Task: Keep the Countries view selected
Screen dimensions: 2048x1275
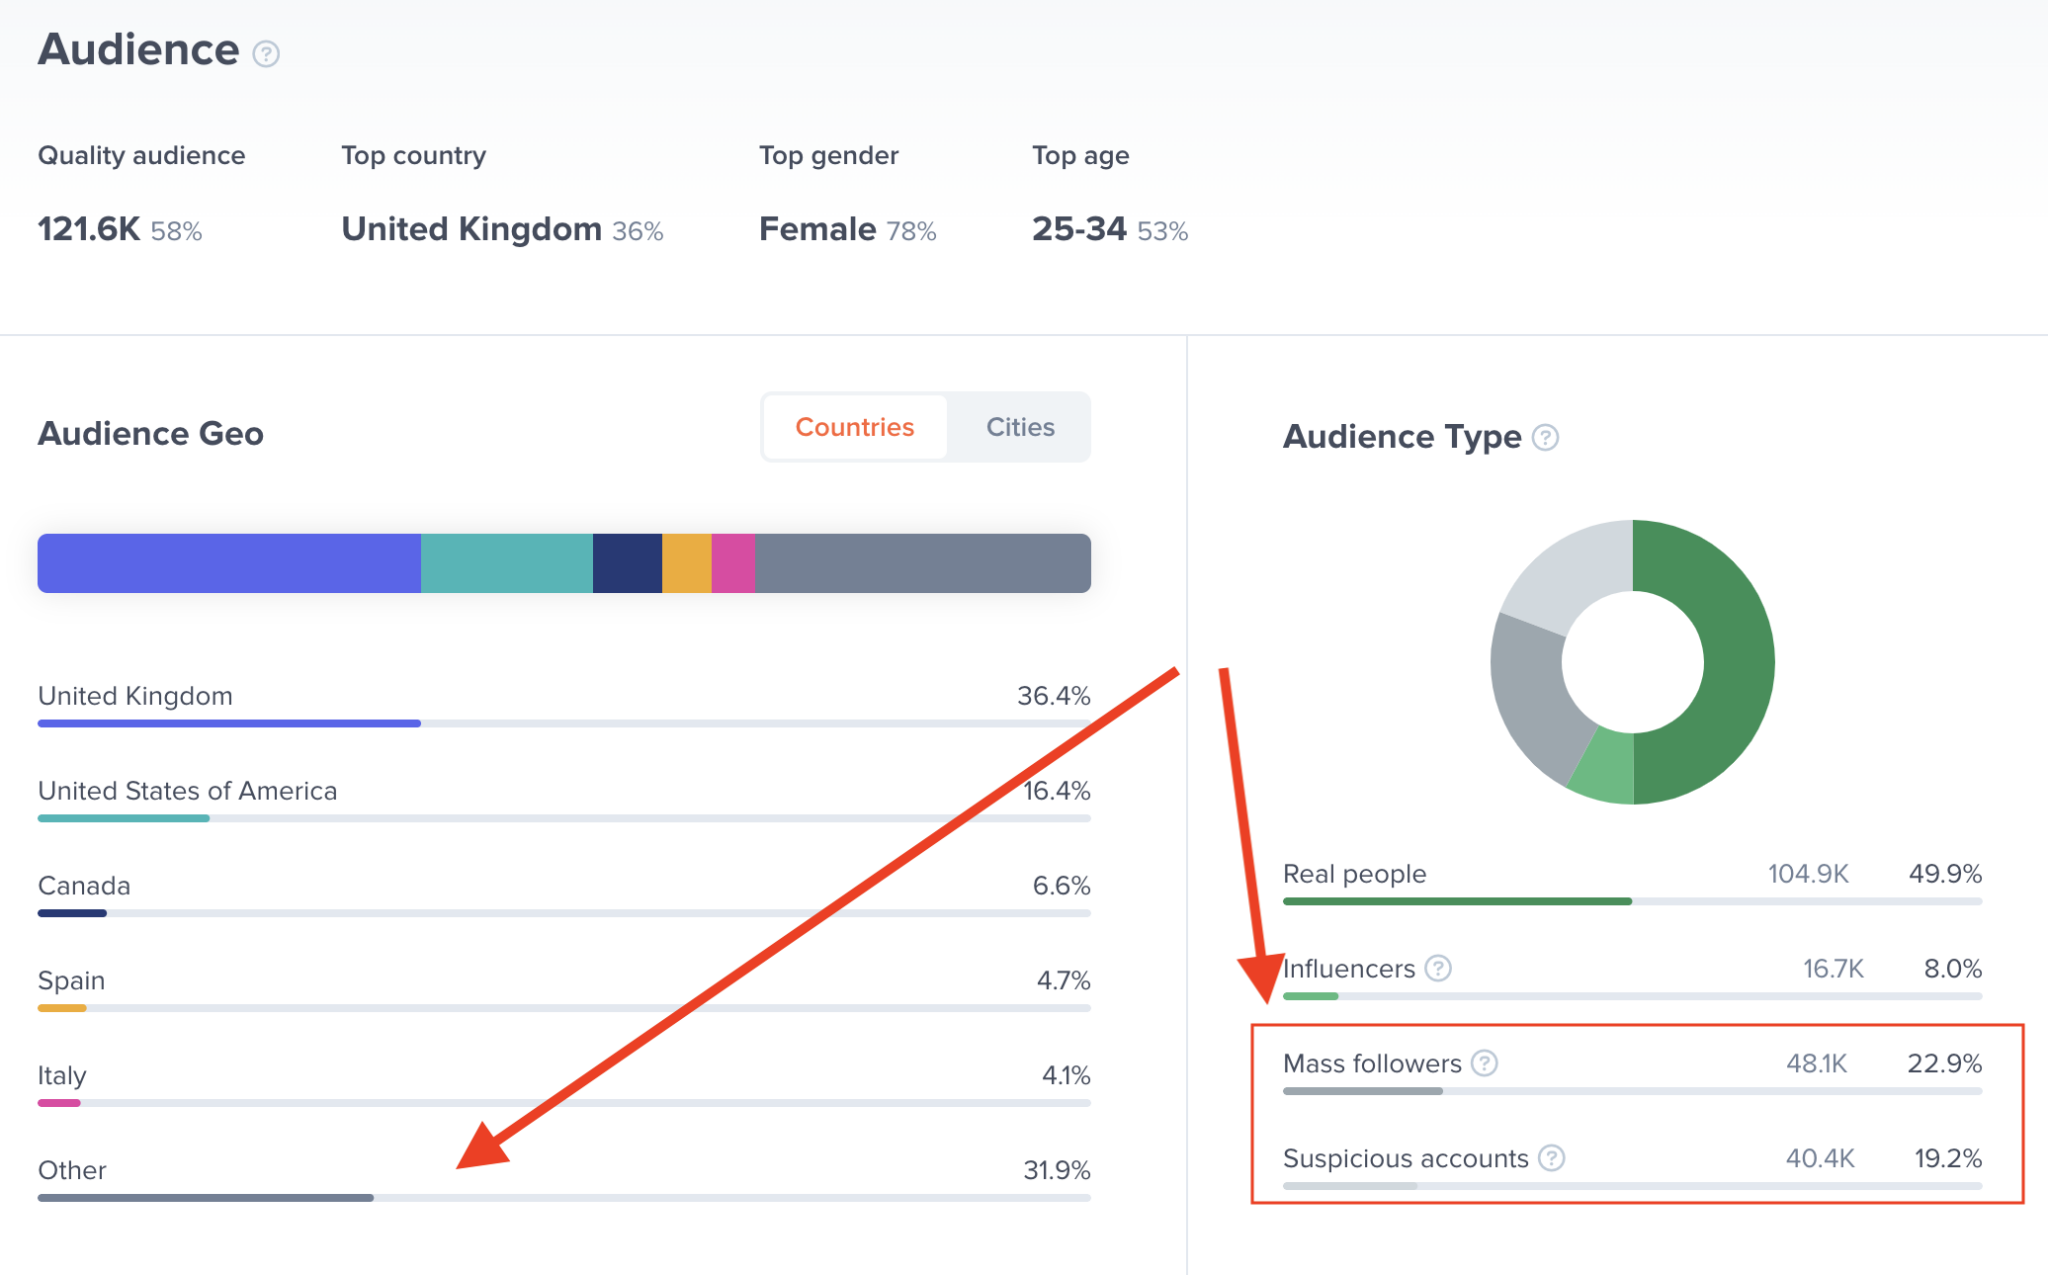Action: tap(854, 427)
